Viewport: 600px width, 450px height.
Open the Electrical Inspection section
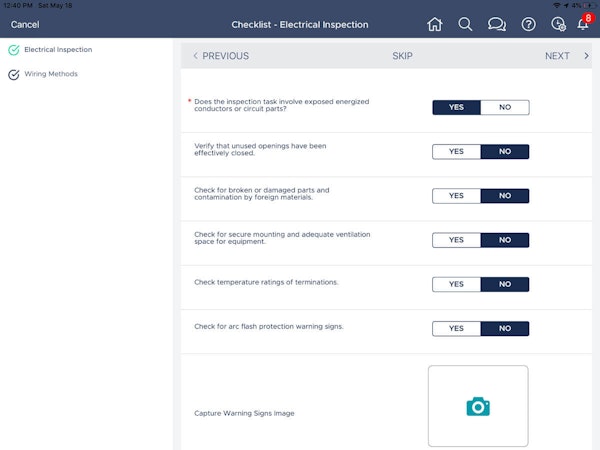click(58, 49)
